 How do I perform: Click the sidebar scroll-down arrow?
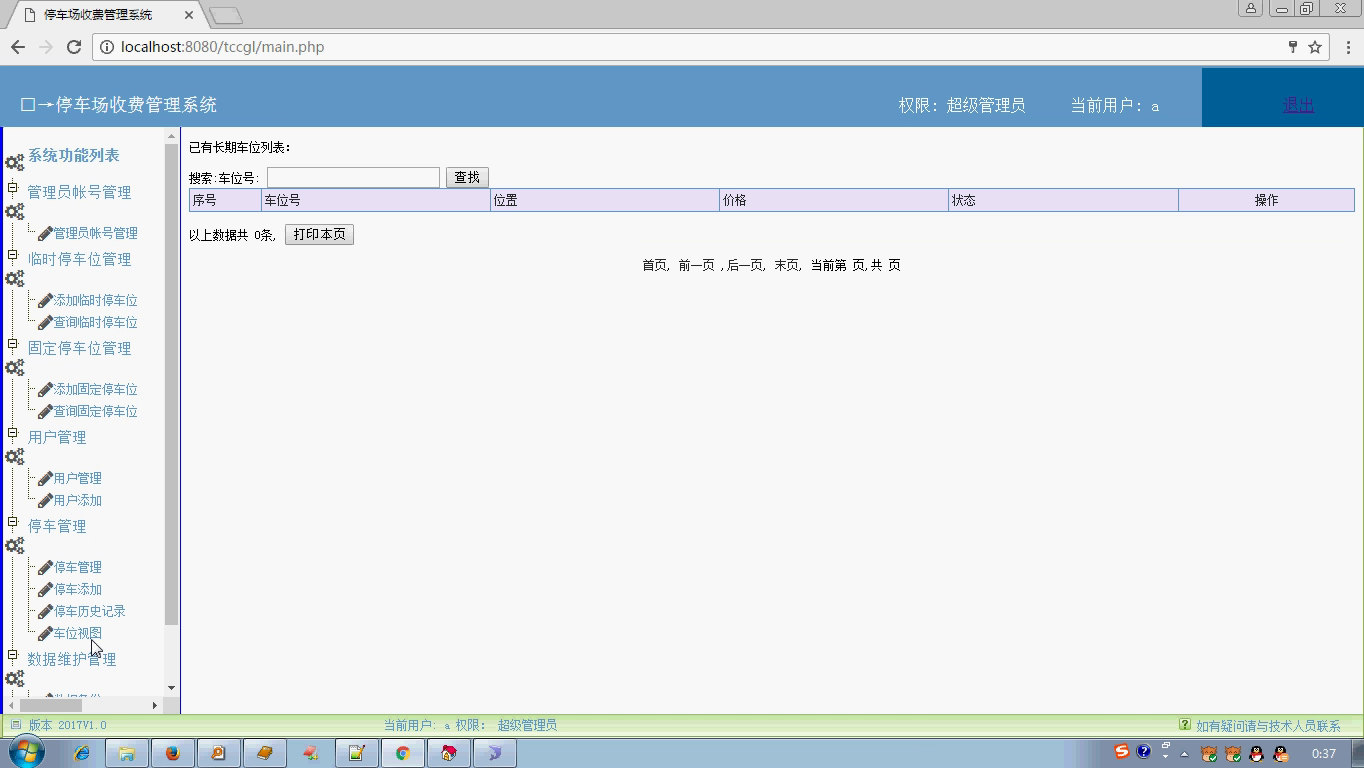(x=171, y=688)
